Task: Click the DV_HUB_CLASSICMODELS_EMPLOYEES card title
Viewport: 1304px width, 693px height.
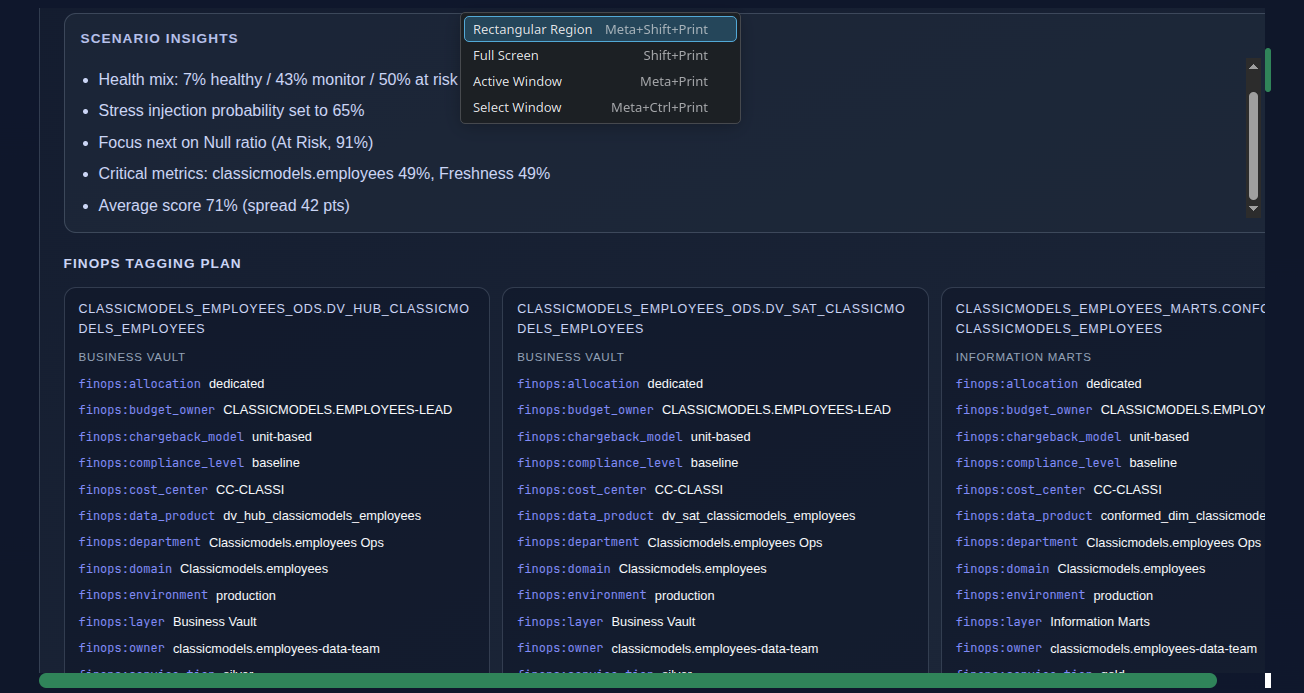Action: tap(274, 318)
